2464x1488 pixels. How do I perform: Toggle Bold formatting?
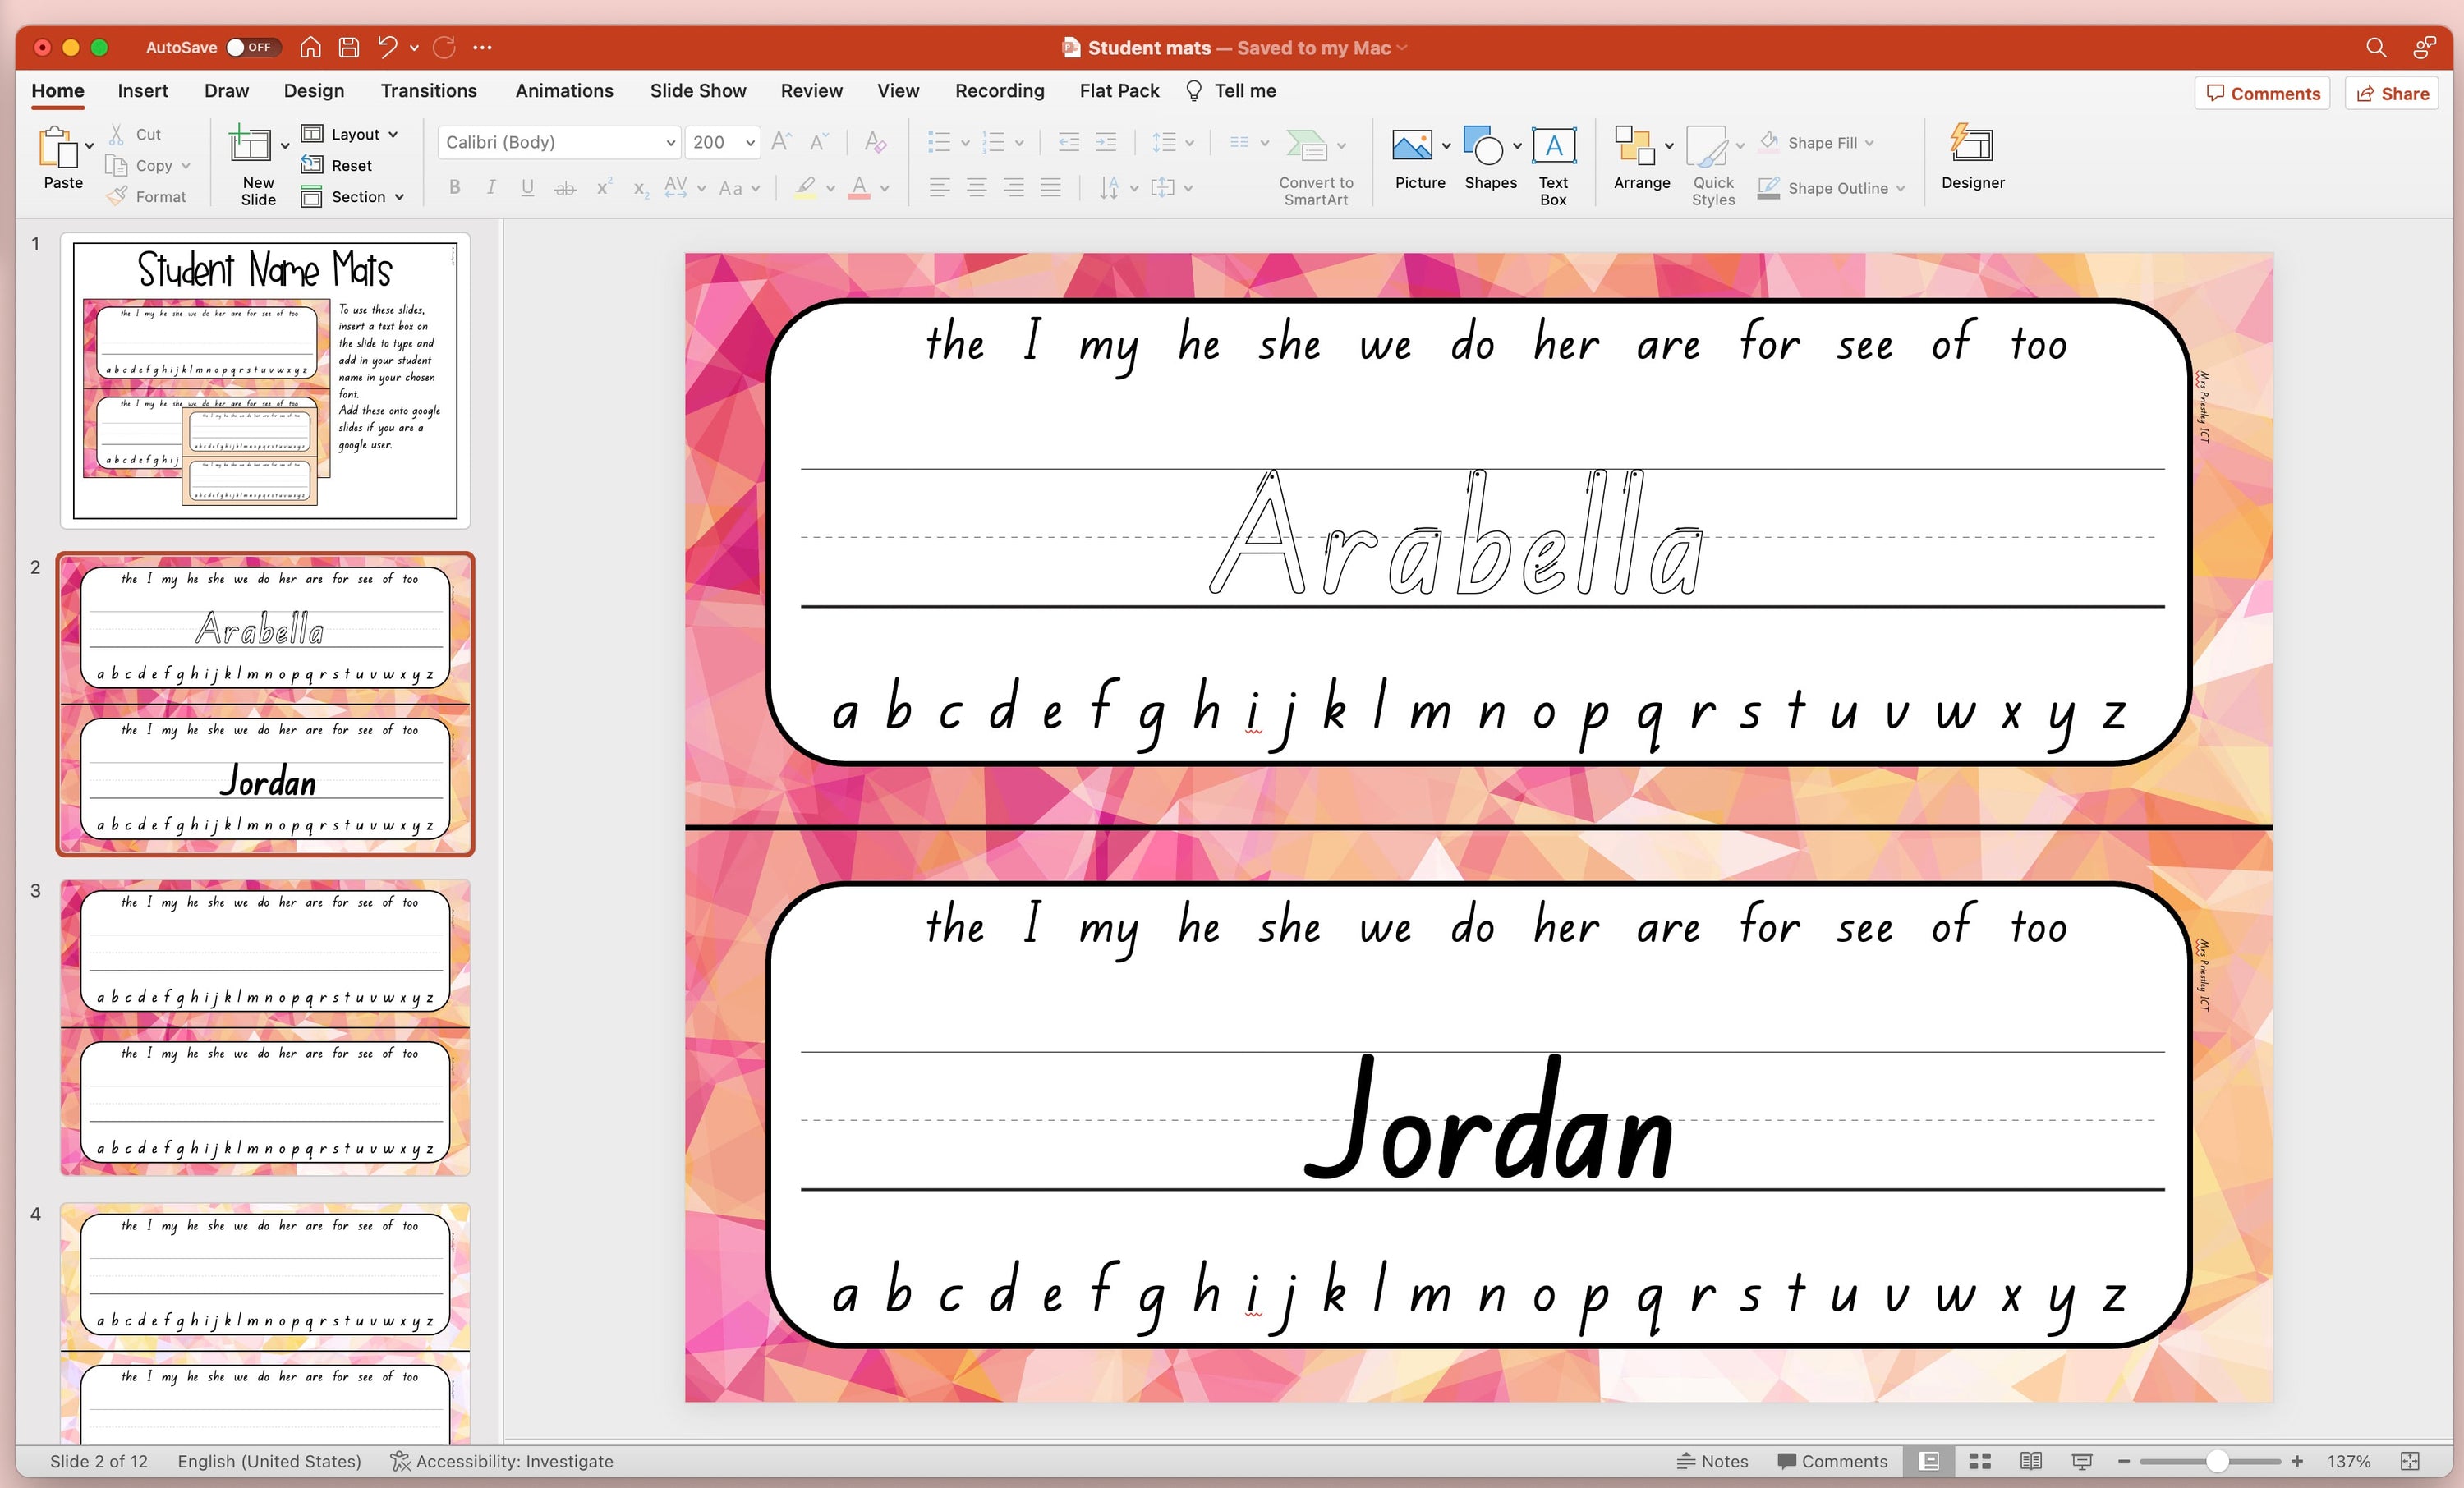(455, 187)
